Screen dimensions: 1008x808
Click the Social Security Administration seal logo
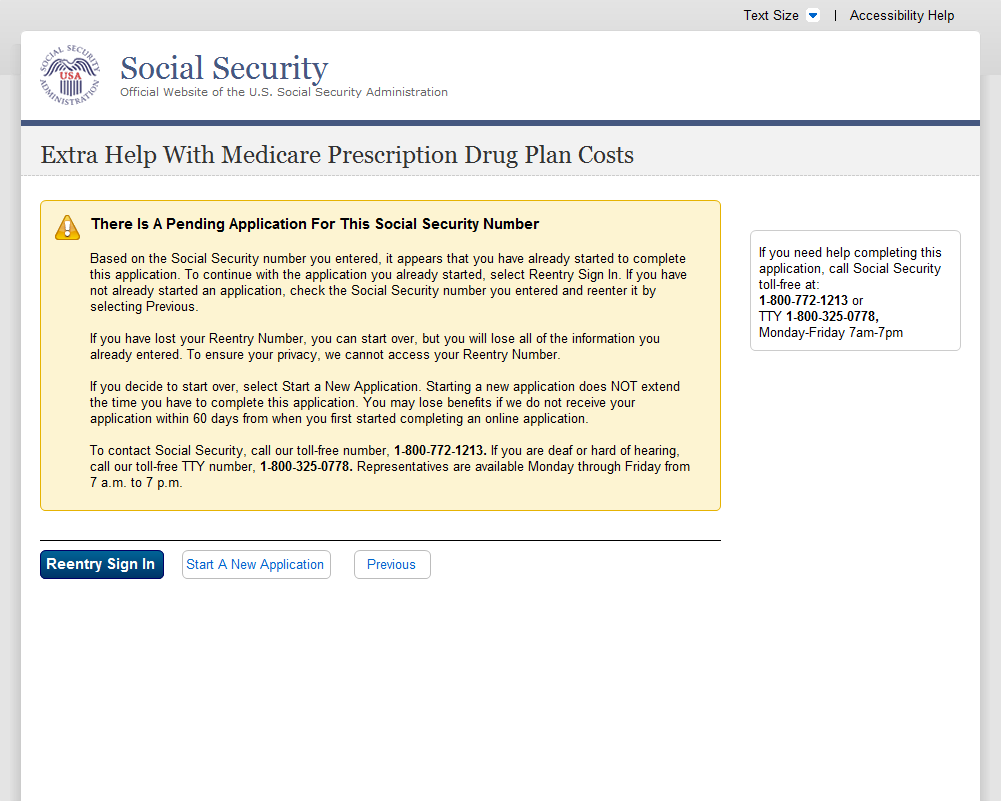(70, 76)
